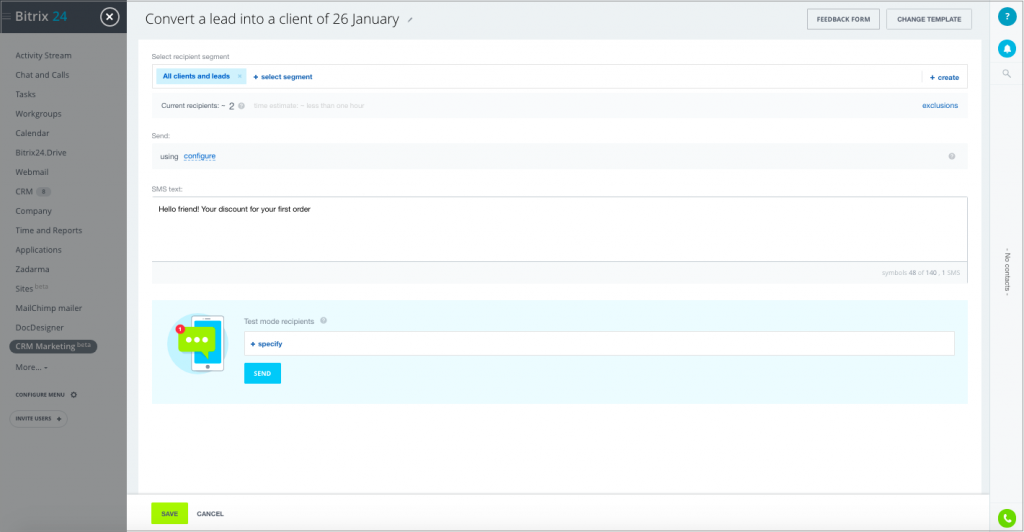Open Bitrix24.Drive
Screen dimensions: 1024x532
40,153
